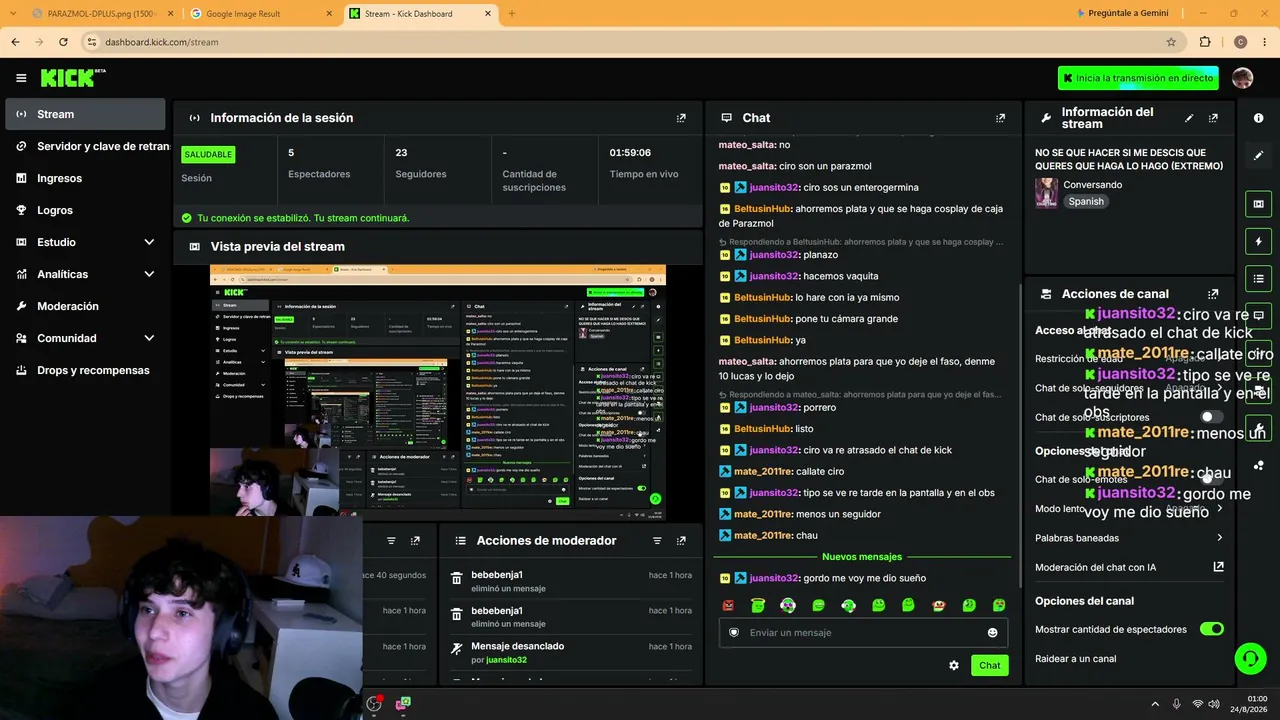Pop out the Información del stream panel
This screenshot has height=720, width=1280.
[x=1213, y=118]
